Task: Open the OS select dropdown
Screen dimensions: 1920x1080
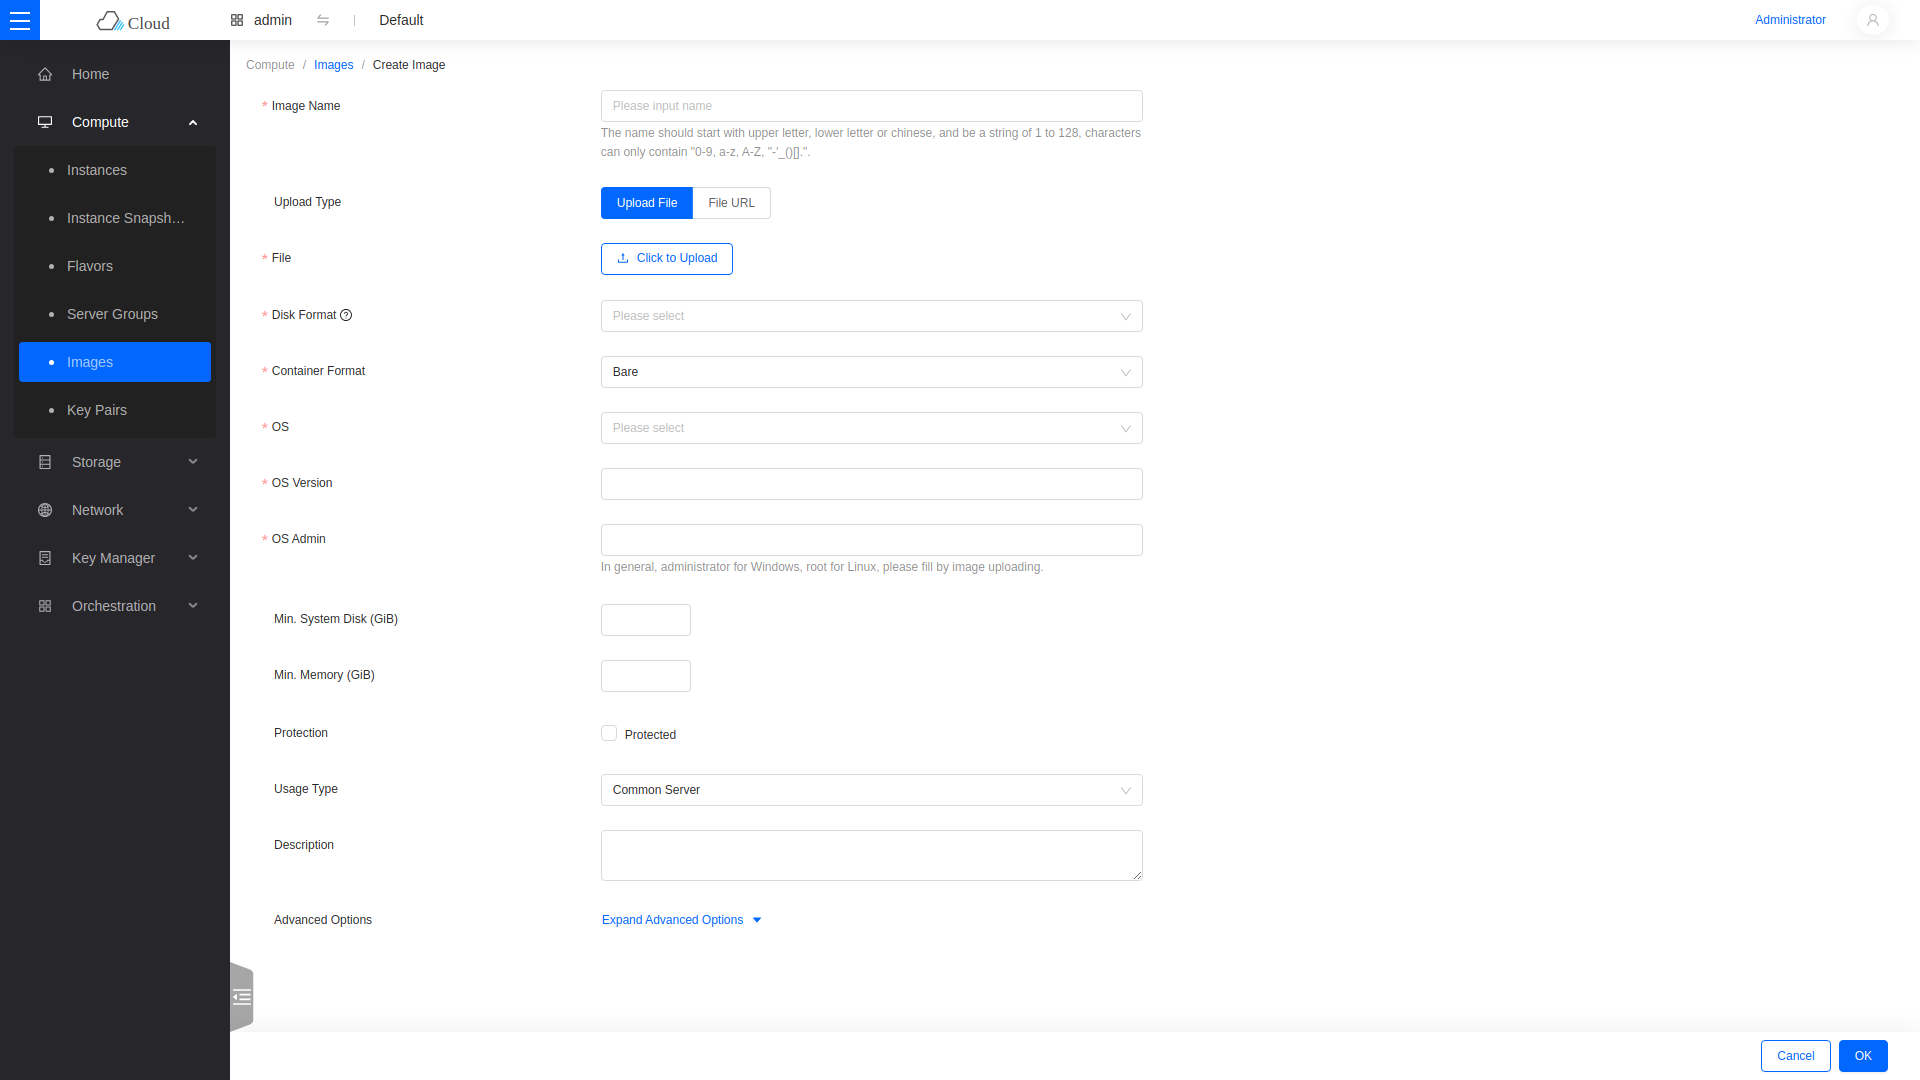Action: [872, 428]
